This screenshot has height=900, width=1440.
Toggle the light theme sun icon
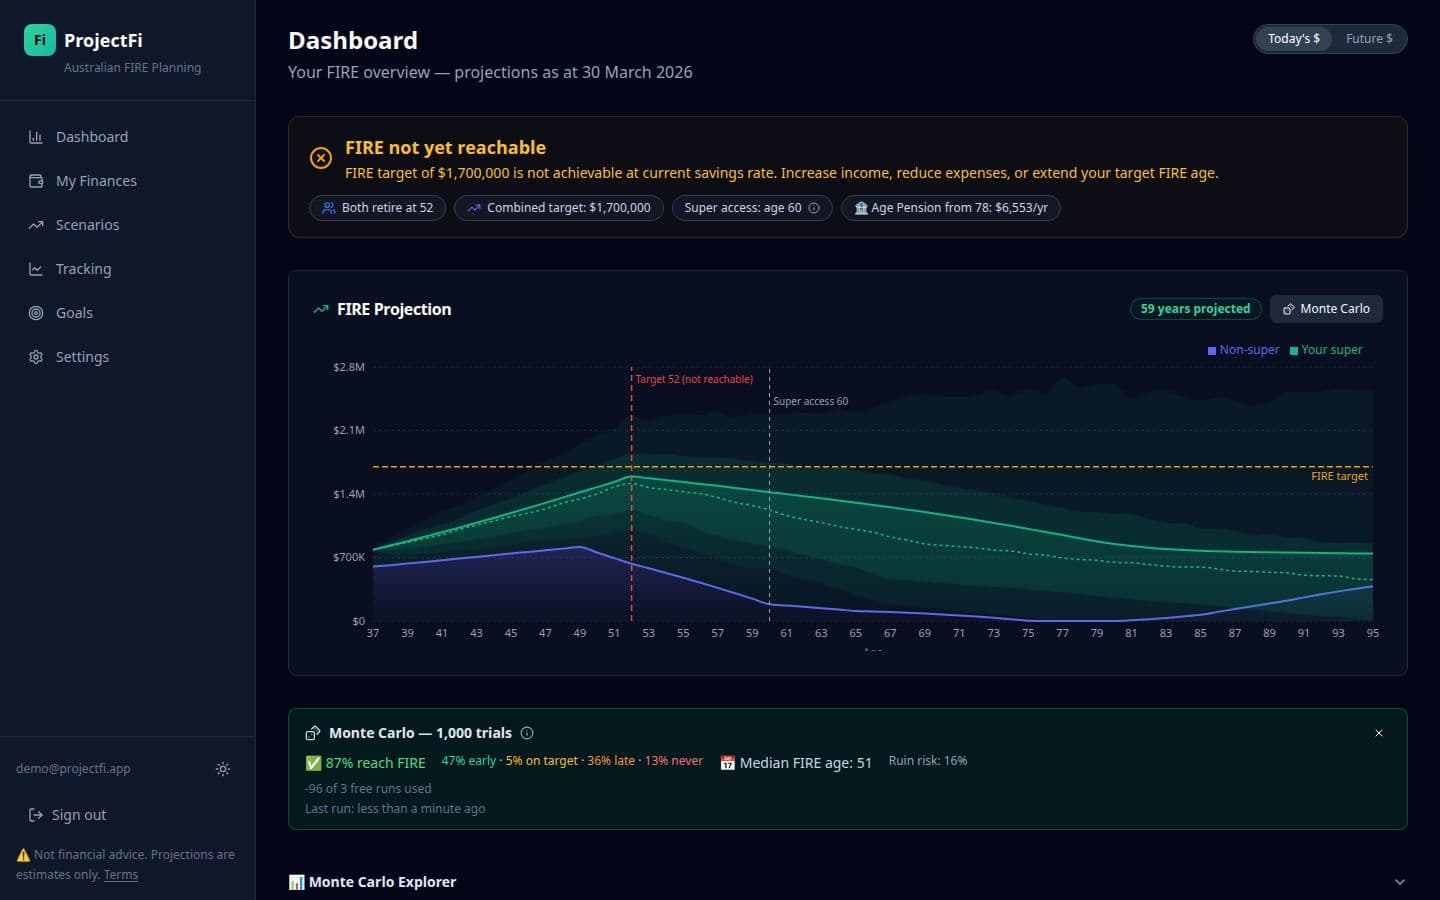(223, 769)
